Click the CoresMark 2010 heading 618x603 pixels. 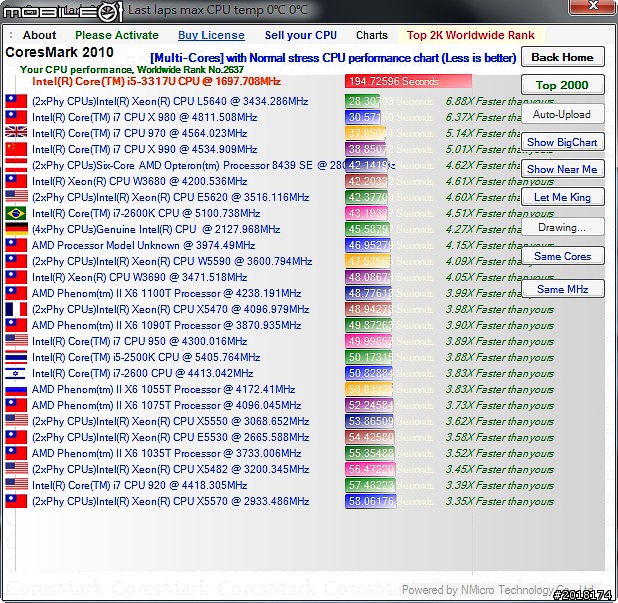[x=60, y=52]
